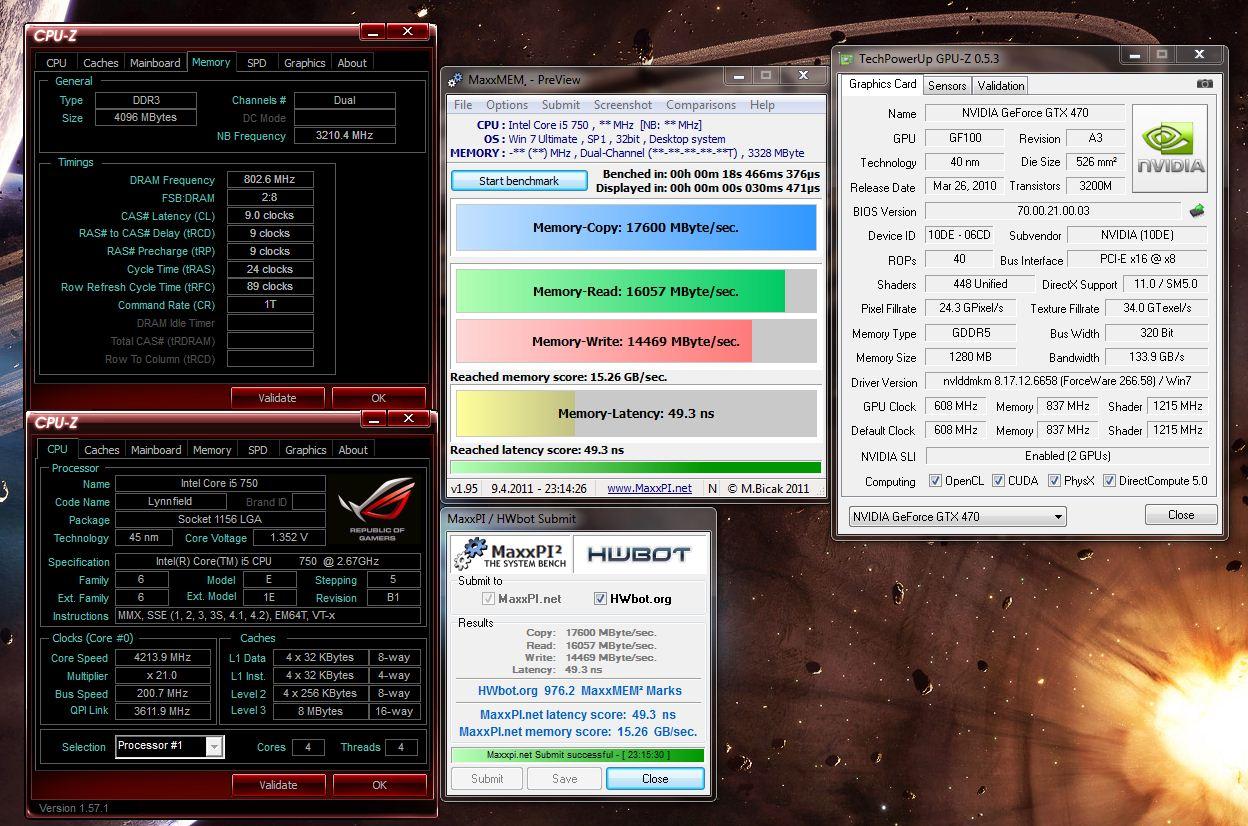Click the MaxxPI² System Bench logo
1248x826 pixels.
click(511, 554)
